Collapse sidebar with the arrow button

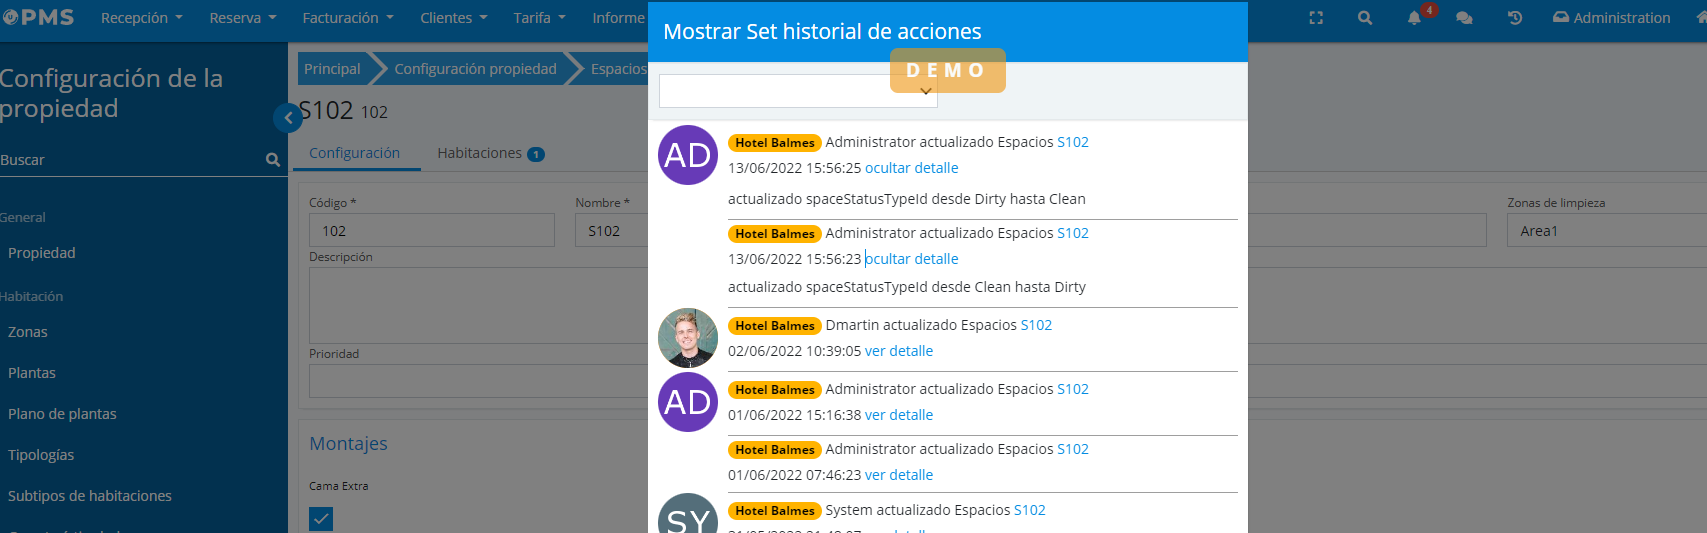click(287, 118)
